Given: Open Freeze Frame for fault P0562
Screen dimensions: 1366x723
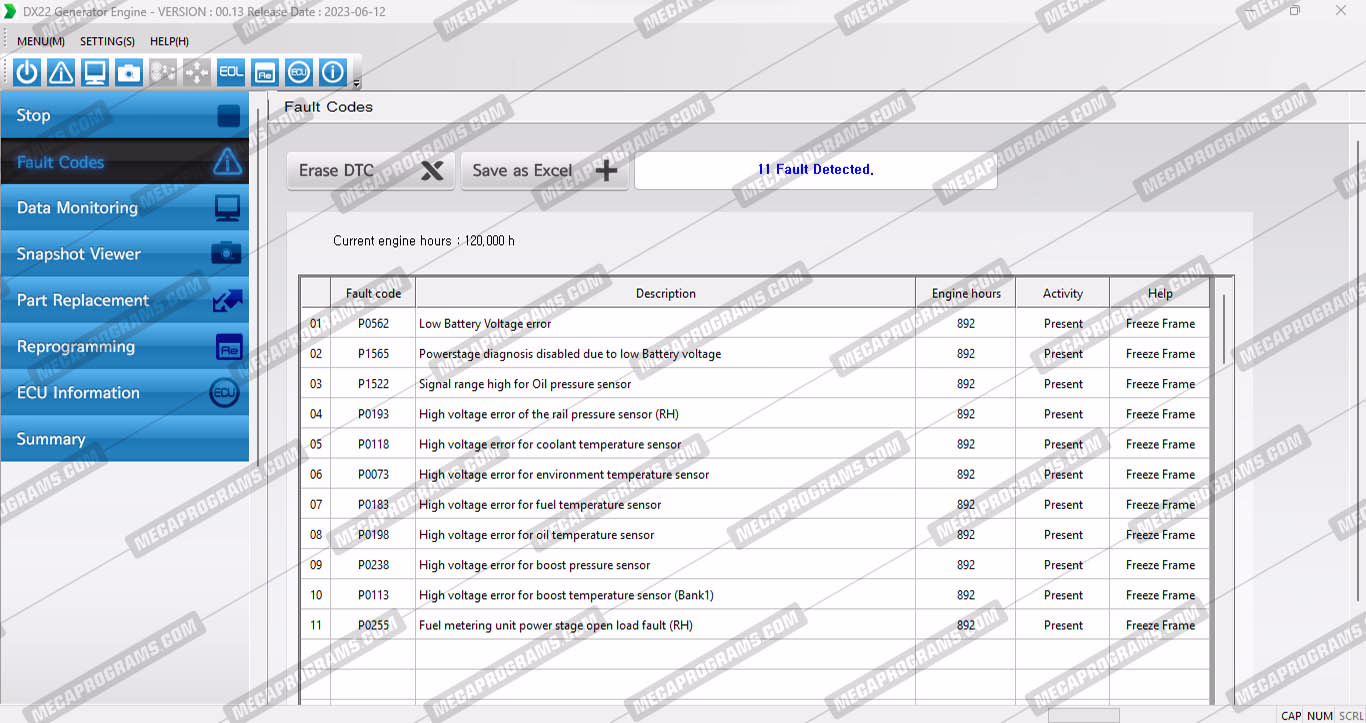Looking at the screenshot, I should 1160,324.
